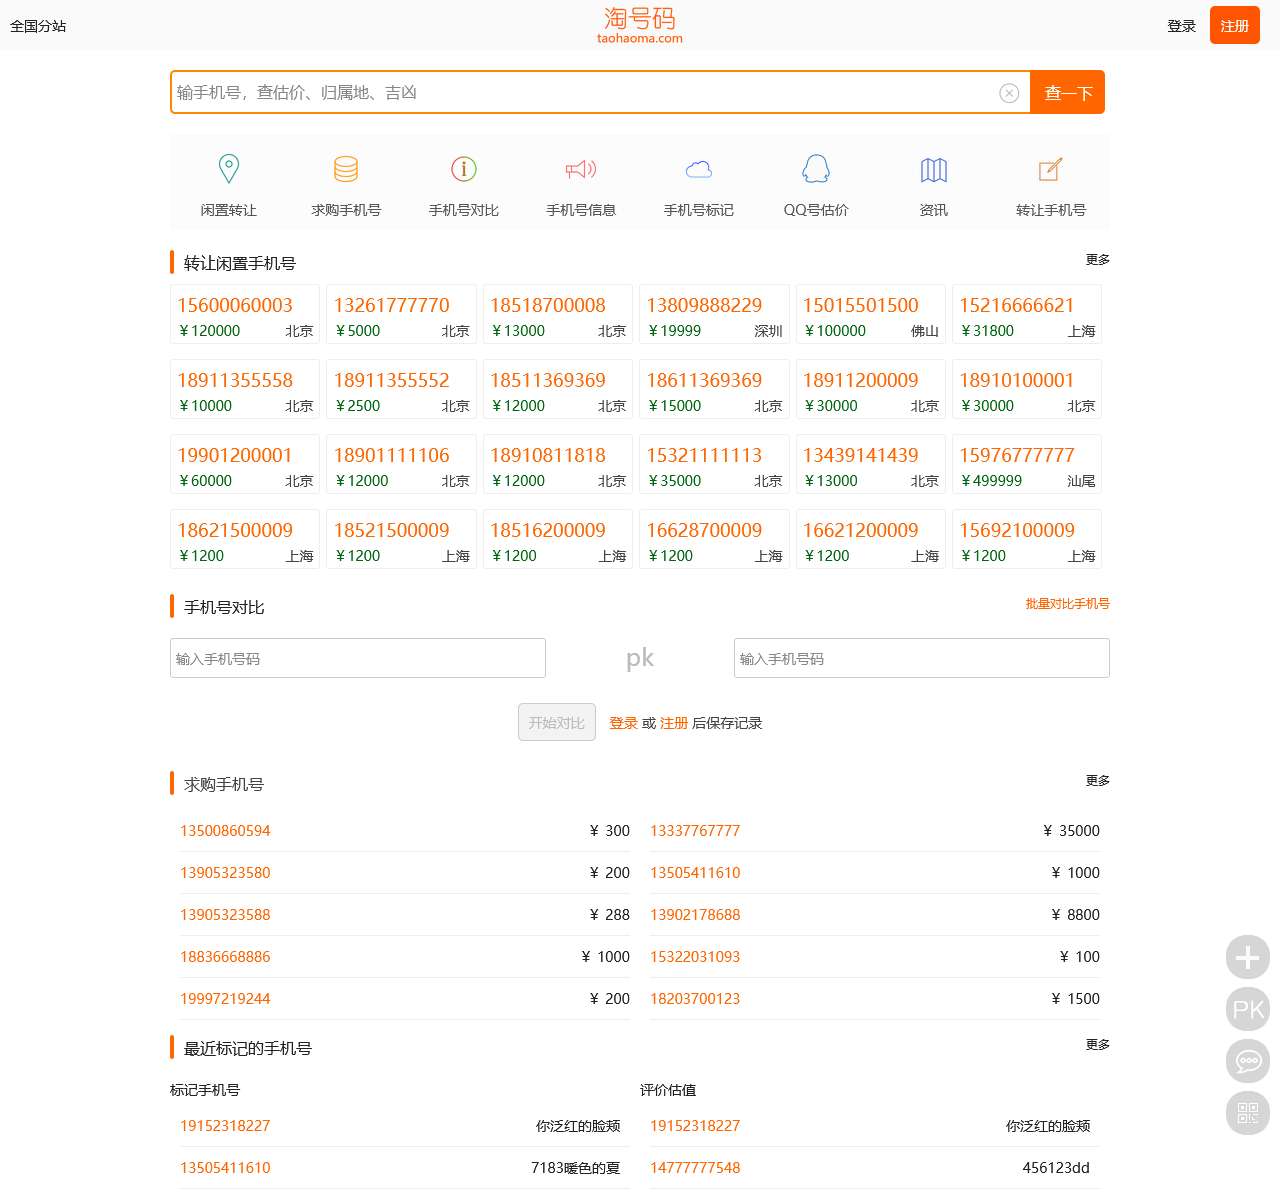Screen dimensions: 1280x1195
Task: Open listing 13261777770 priced ¥5000
Action: click(x=401, y=315)
